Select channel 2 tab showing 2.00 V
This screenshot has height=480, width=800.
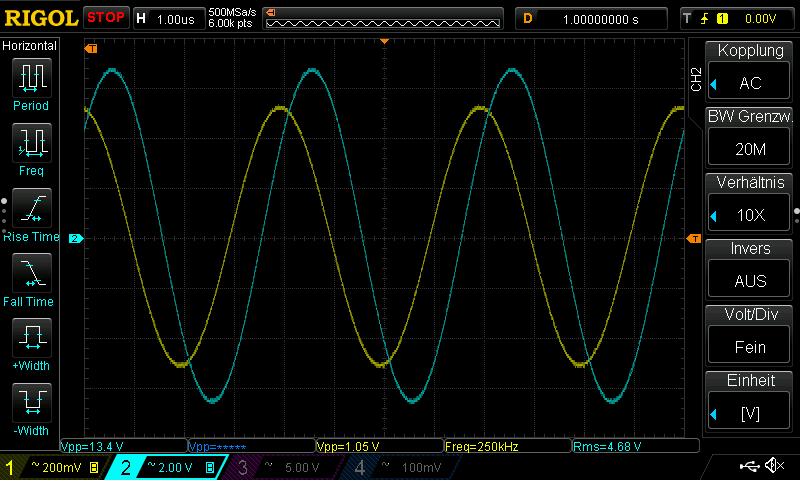168,467
